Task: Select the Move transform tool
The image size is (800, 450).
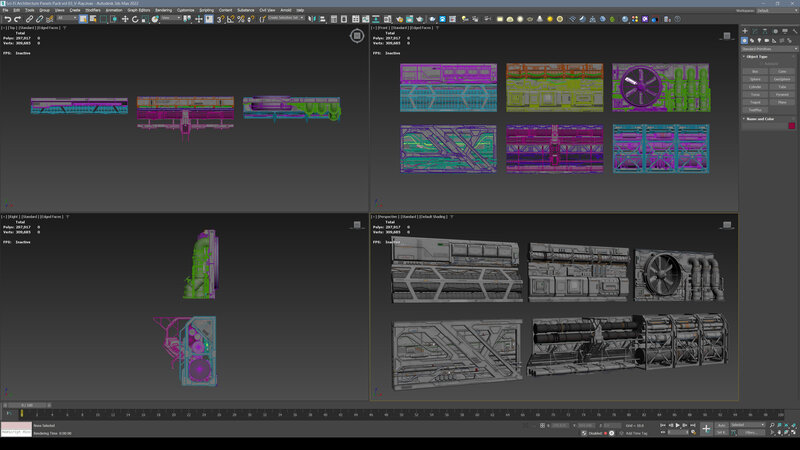Action: tap(124, 18)
